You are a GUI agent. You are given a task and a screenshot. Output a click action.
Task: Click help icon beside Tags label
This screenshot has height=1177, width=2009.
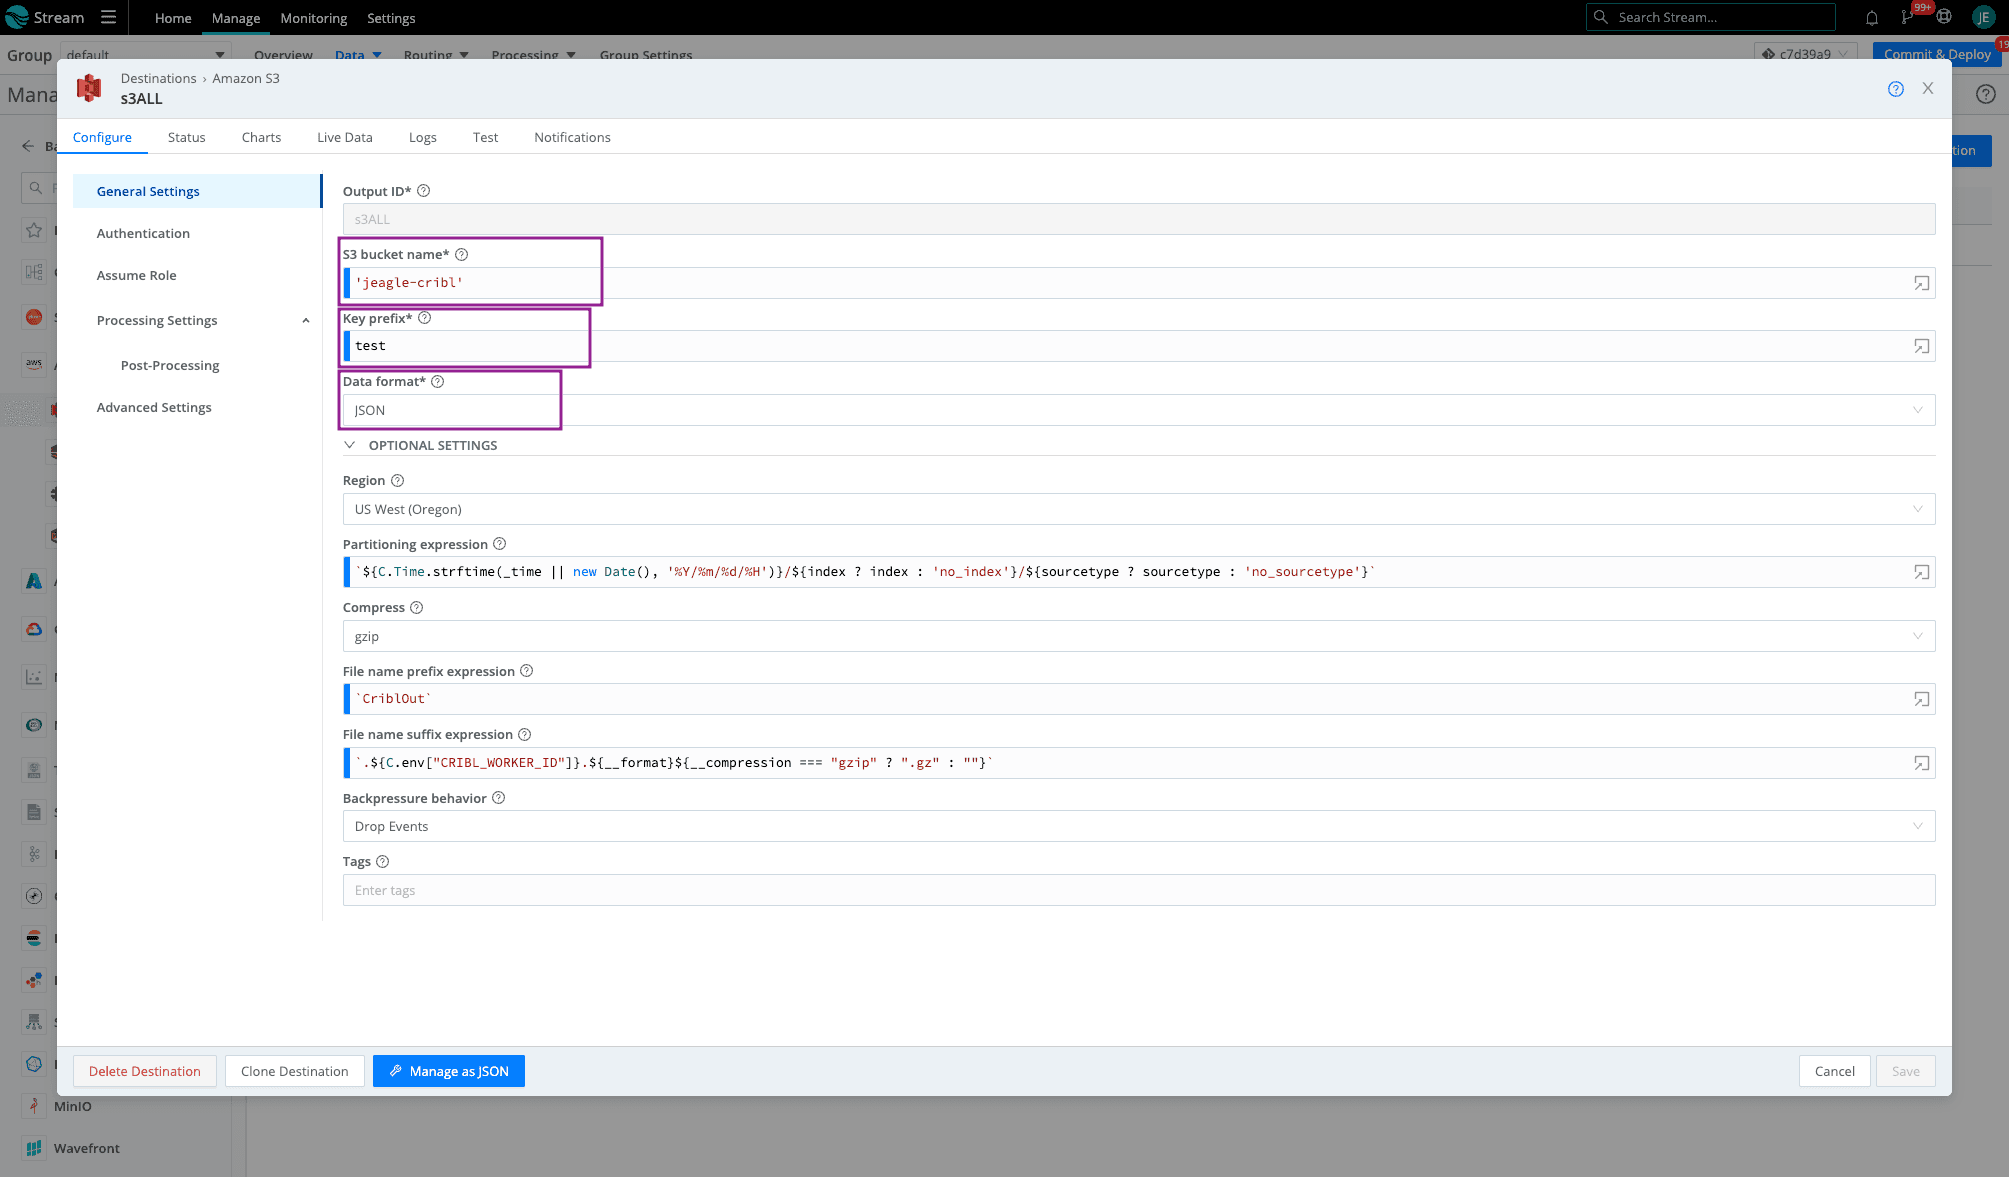(382, 862)
